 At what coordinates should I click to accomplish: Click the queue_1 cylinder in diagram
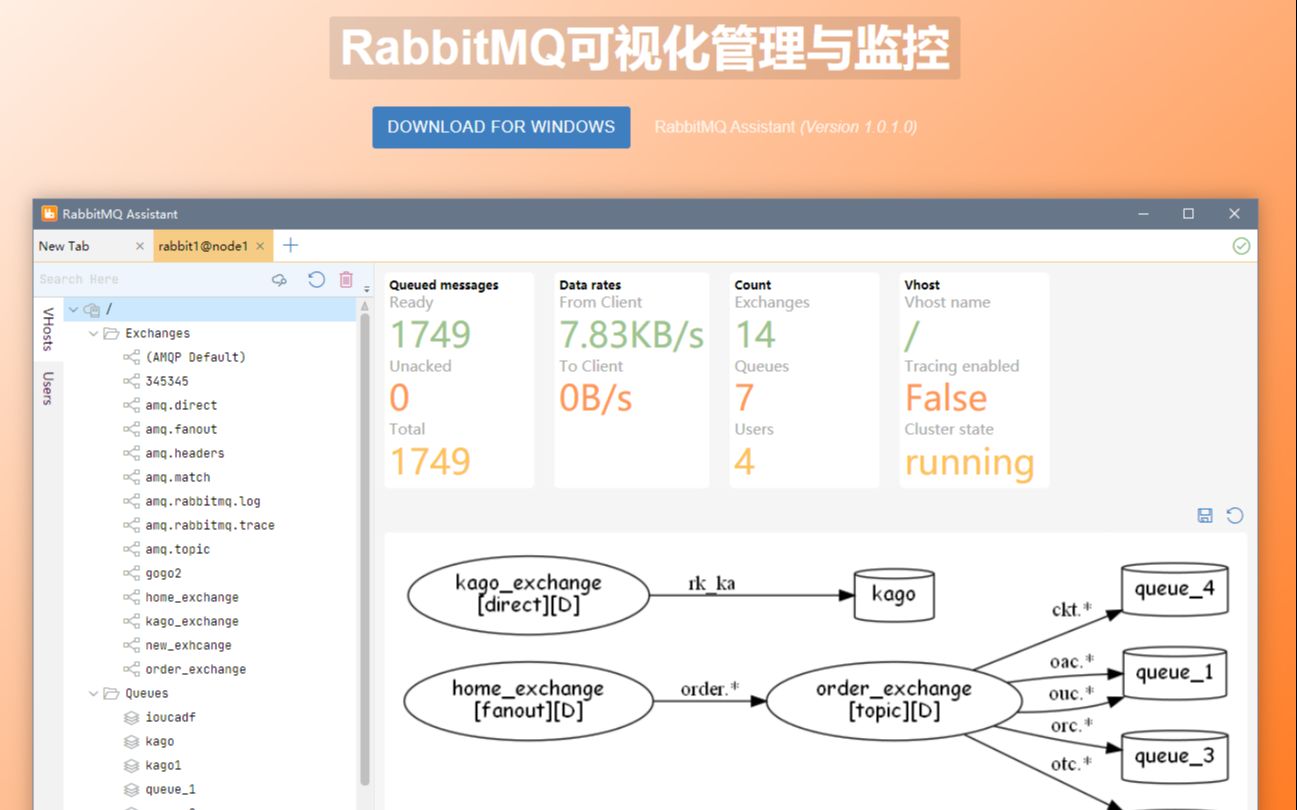[x=1174, y=672]
